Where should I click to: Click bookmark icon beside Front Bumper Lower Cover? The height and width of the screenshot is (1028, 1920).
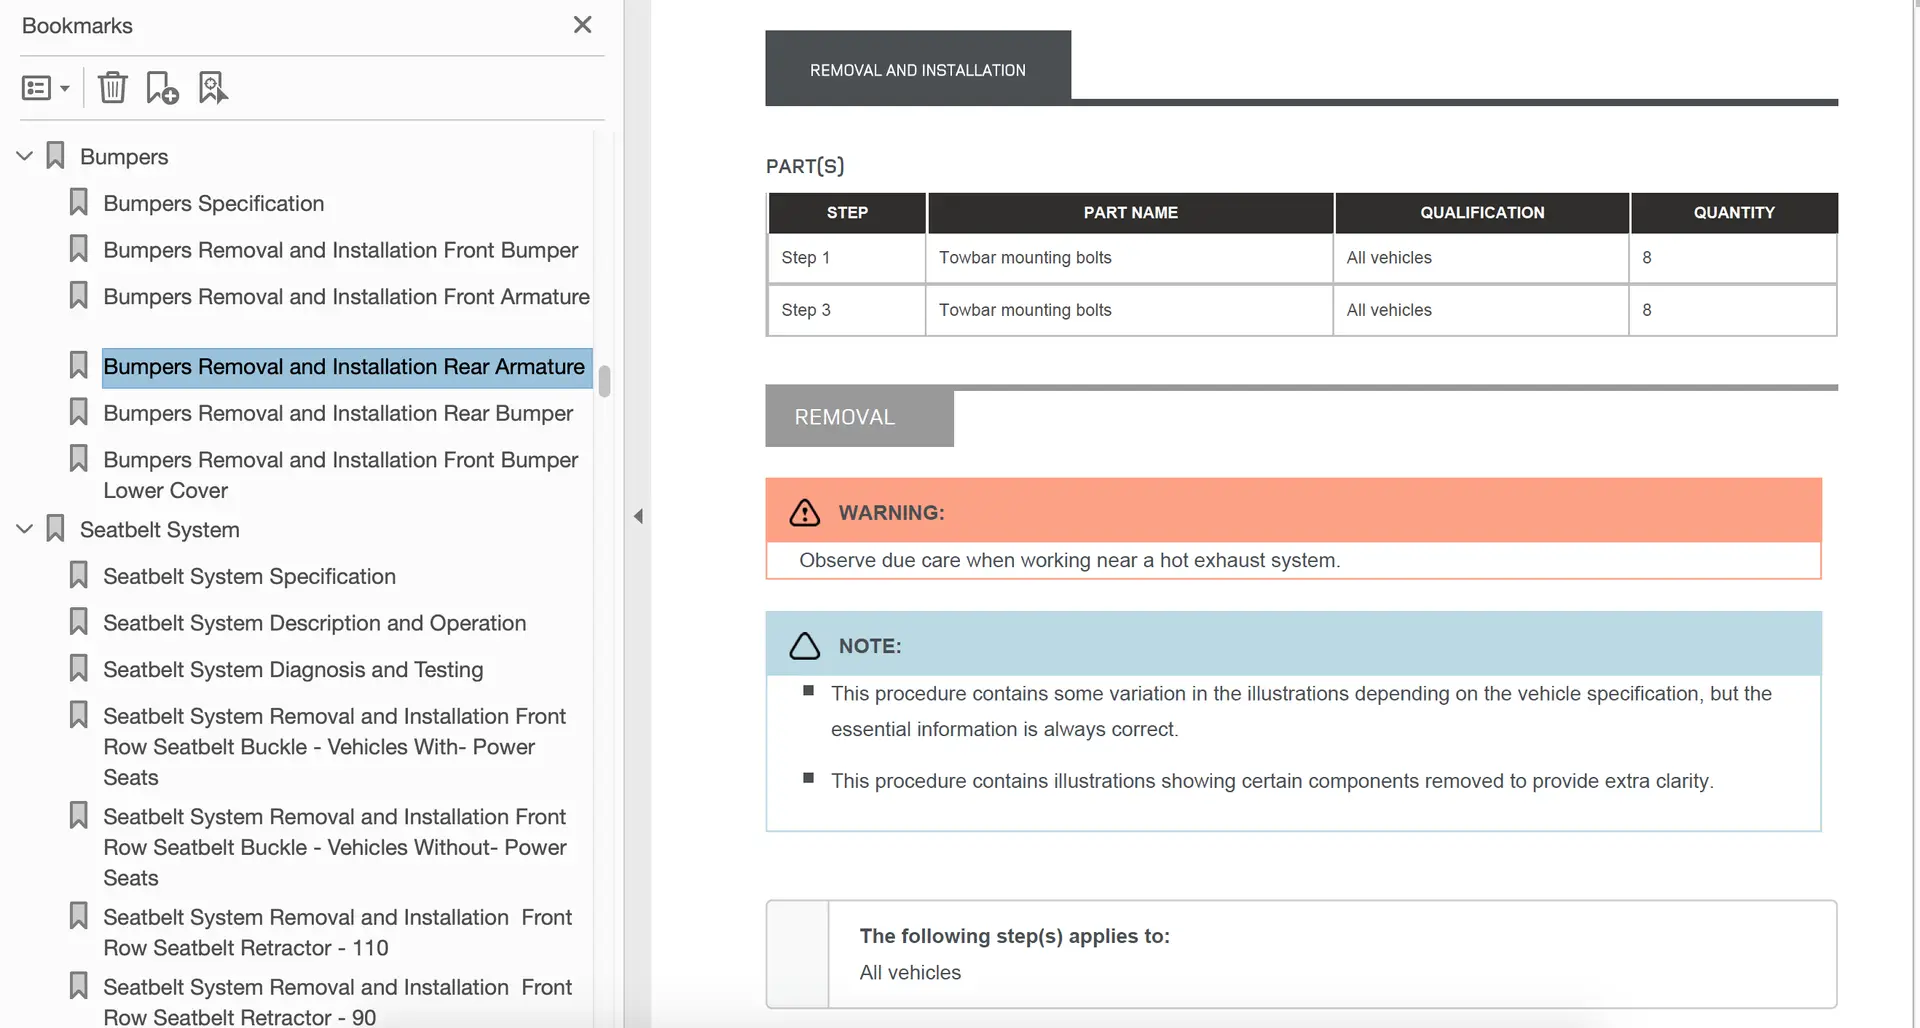pyautogui.click(x=78, y=459)
